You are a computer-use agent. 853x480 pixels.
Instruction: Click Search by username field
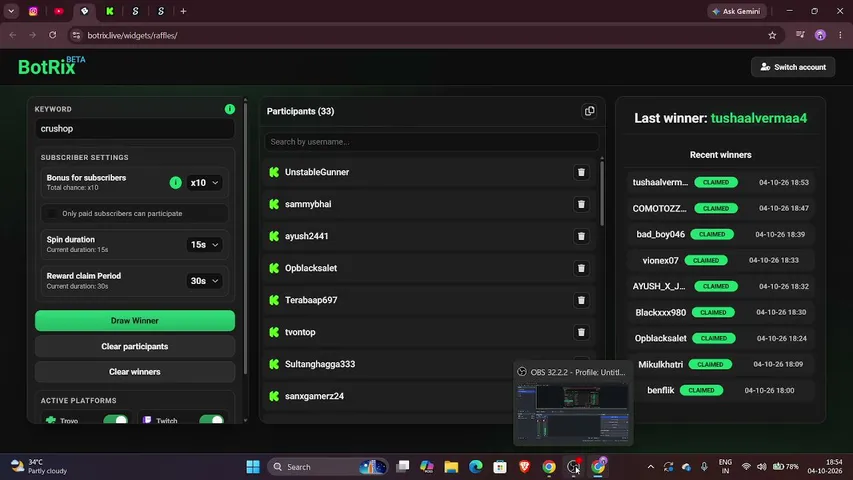tap(431, 141)
